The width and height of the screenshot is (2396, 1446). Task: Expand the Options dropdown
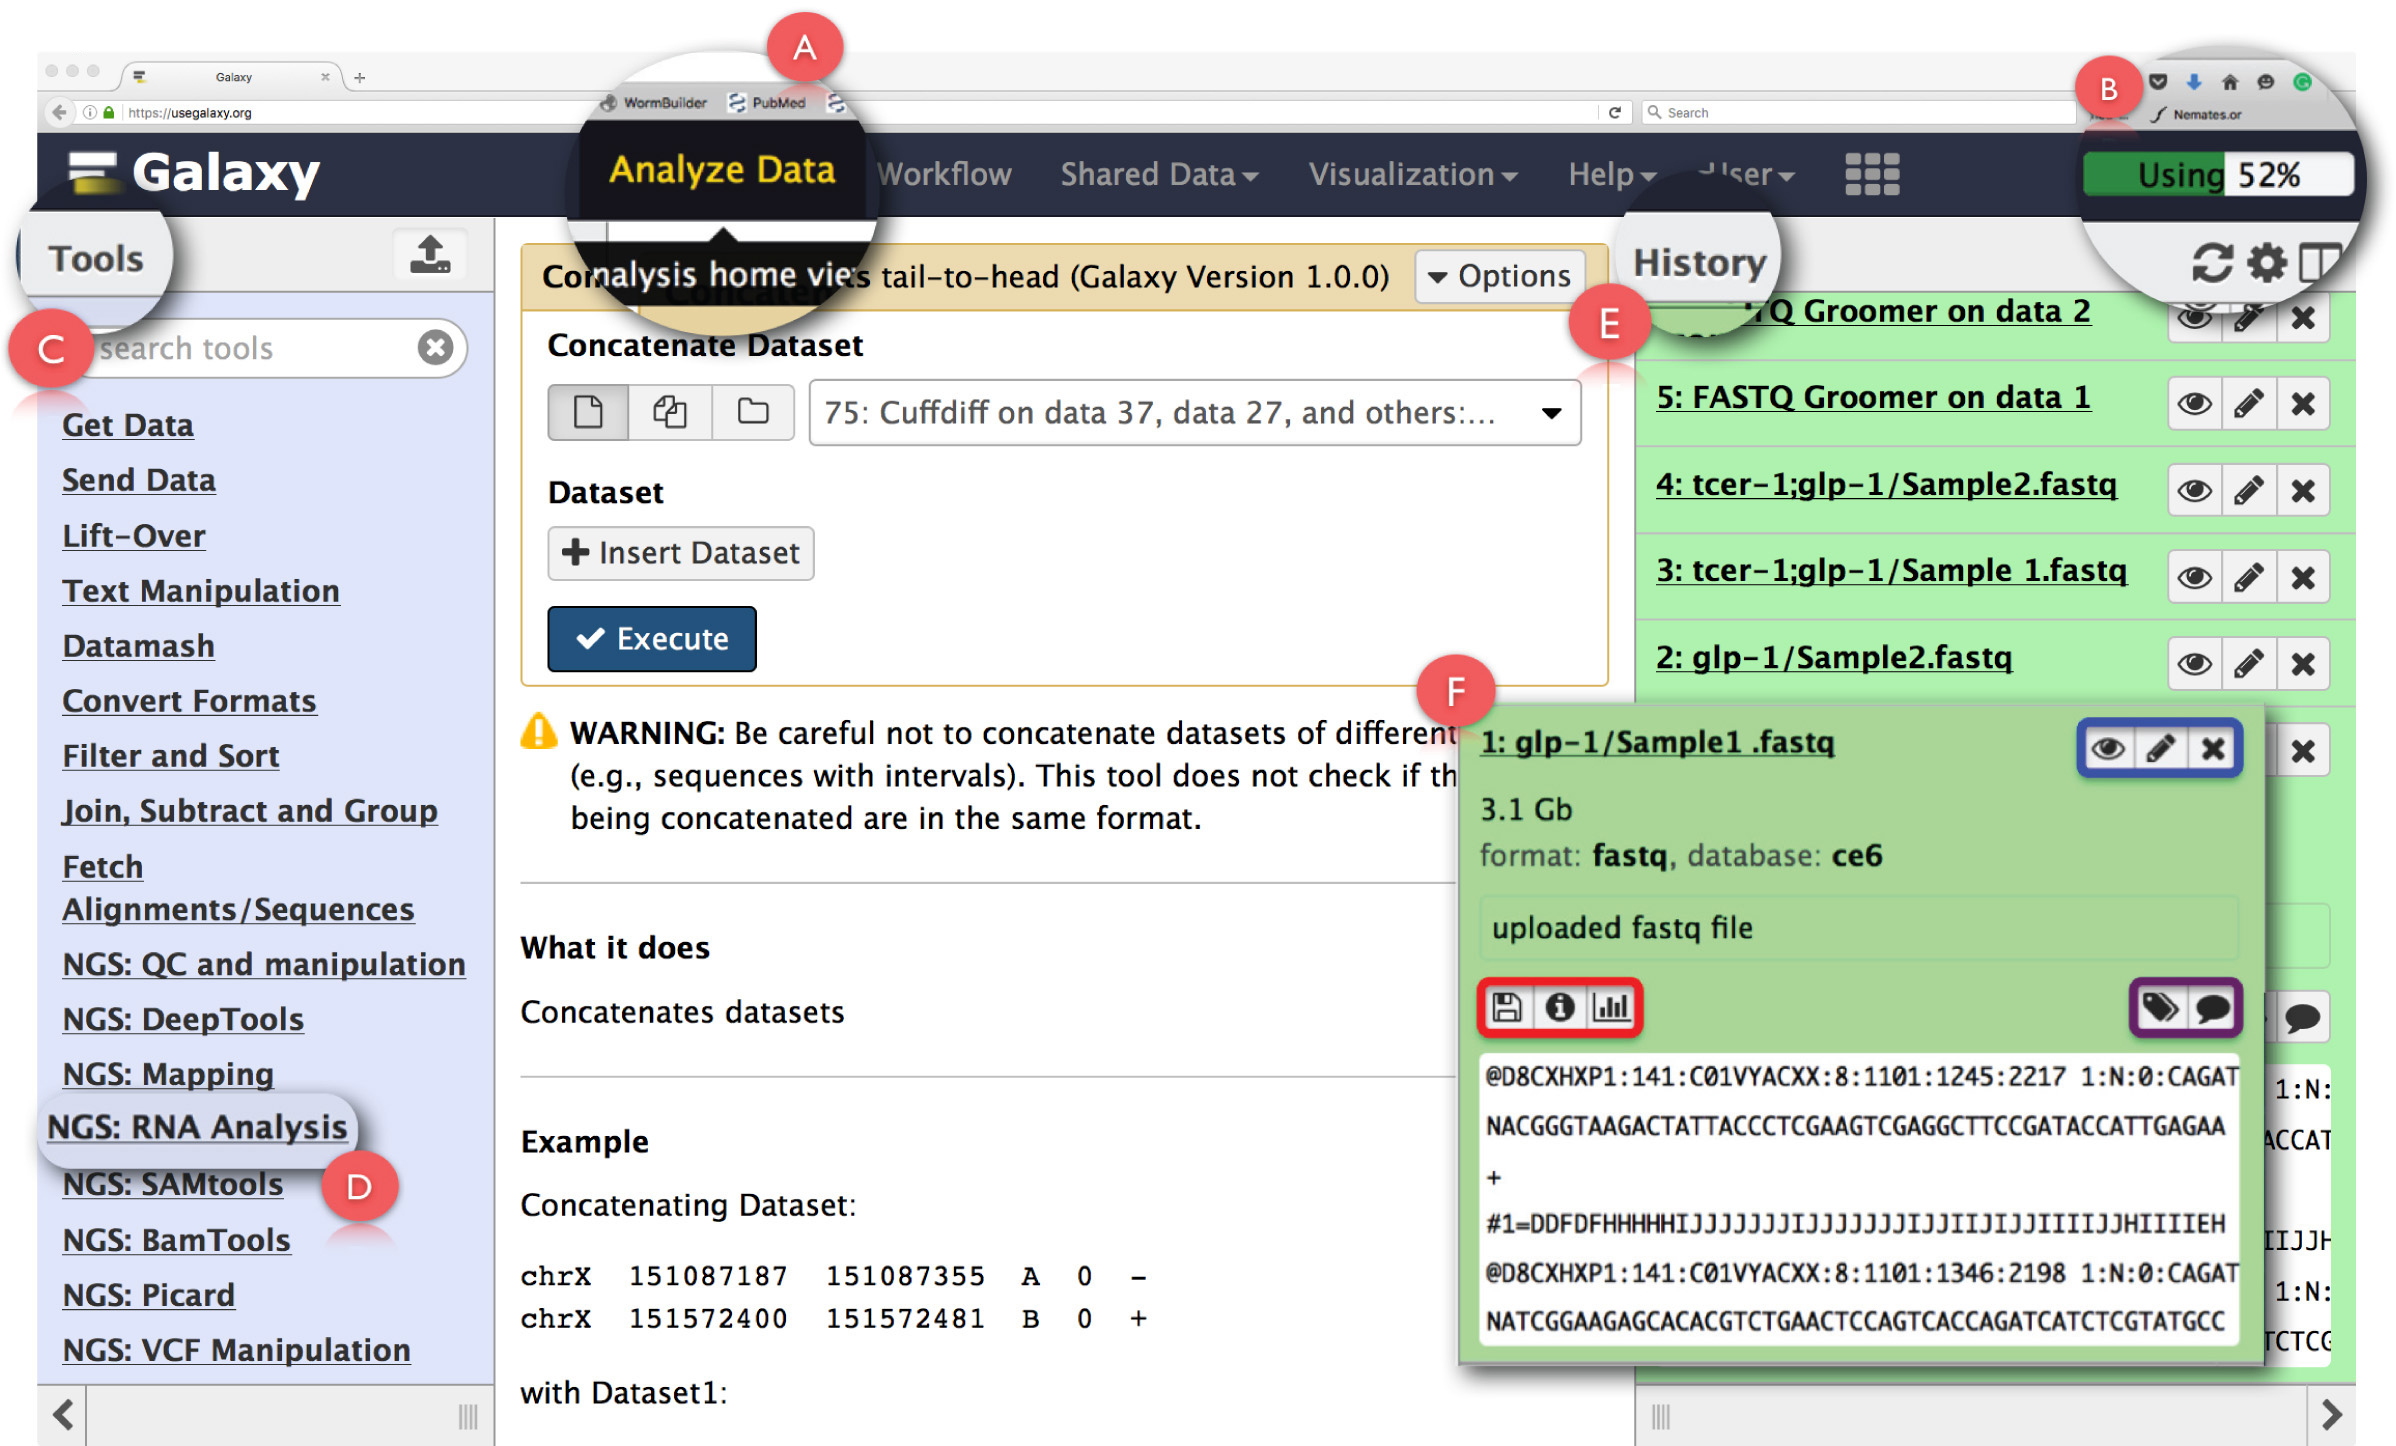1499,276
